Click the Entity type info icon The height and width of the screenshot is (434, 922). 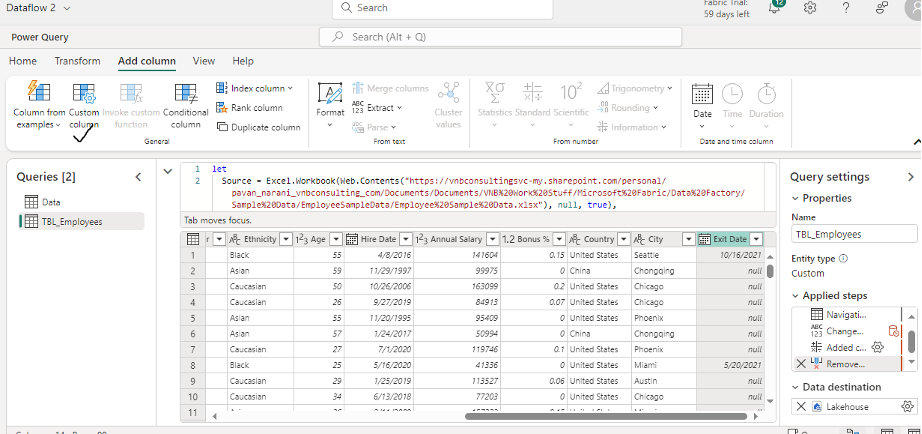[x=844, y=259]
